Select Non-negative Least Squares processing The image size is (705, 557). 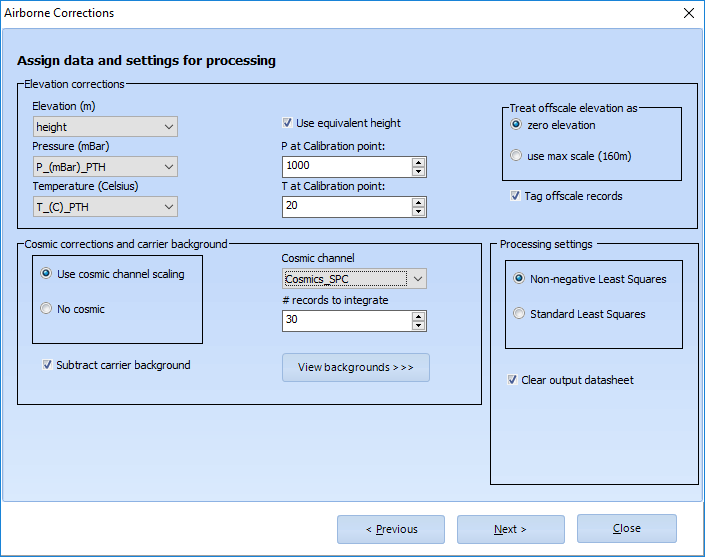pyautogui.click(x=518, y=279)
